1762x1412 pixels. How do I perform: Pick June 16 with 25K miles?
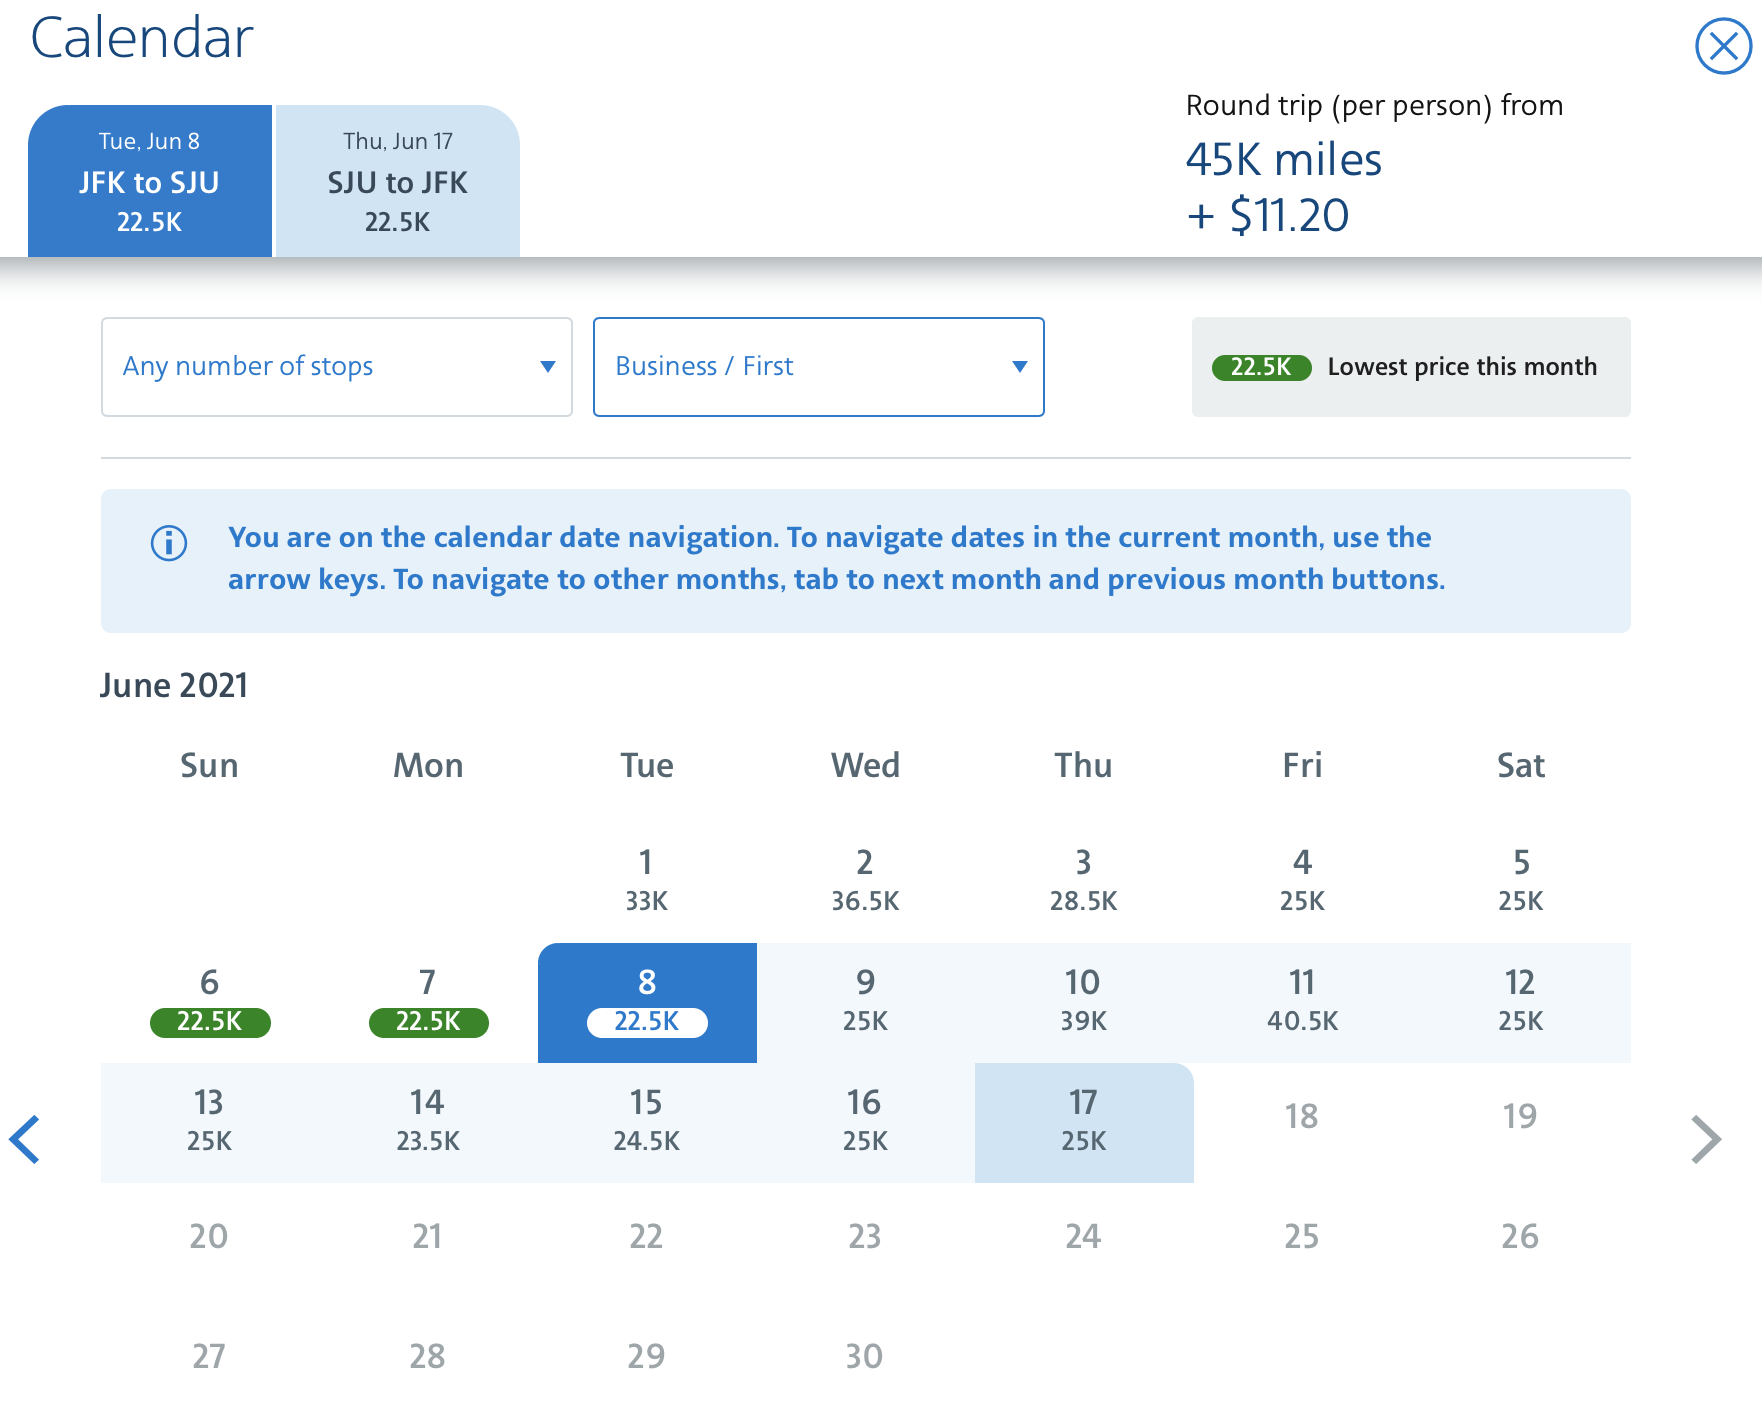click(864, 1120)
